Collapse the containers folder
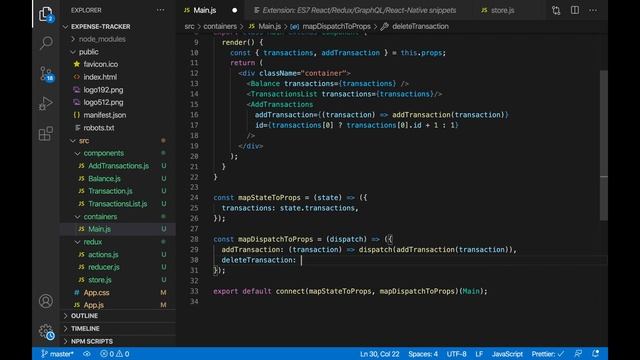Image resolution: width=640 pixels, height=360 pixels. (100, 216)
